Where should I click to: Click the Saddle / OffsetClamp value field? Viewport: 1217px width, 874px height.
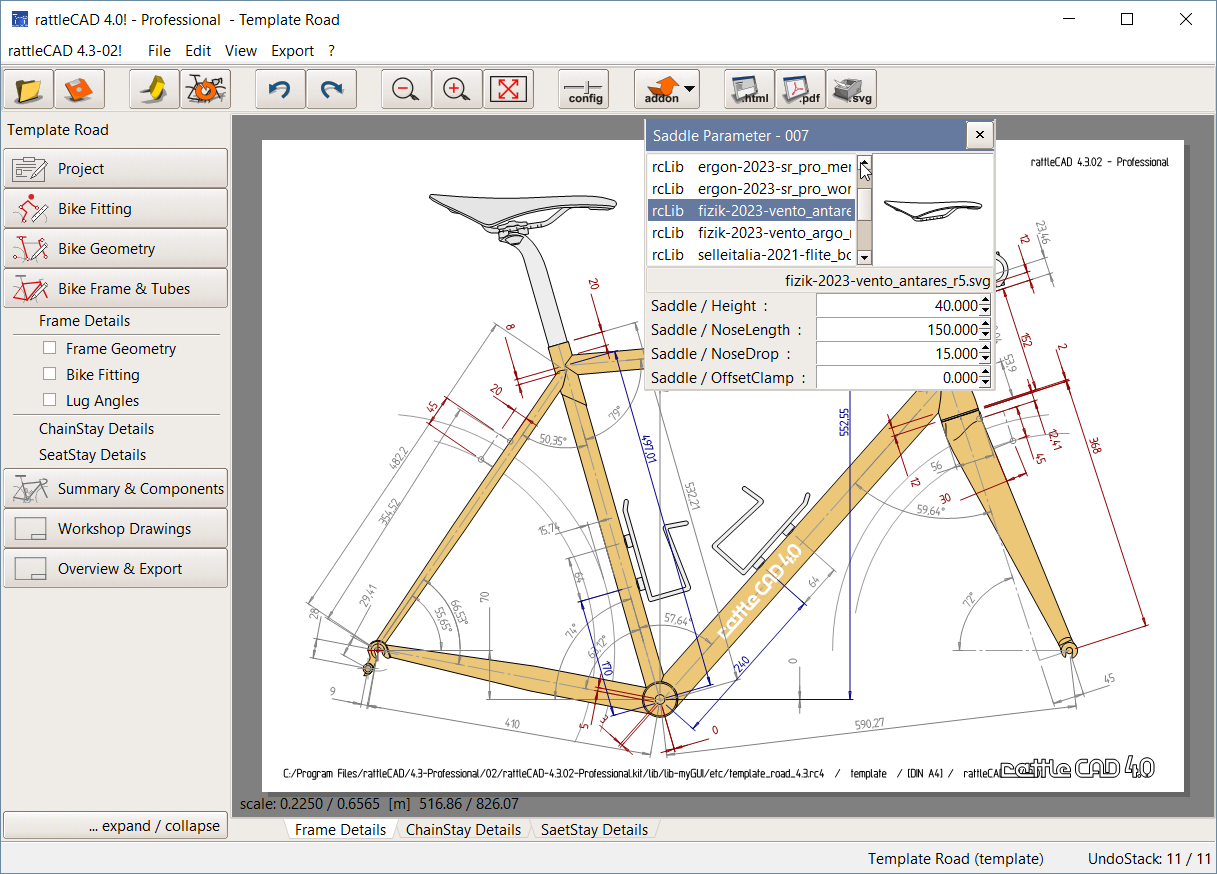(898, 378)
